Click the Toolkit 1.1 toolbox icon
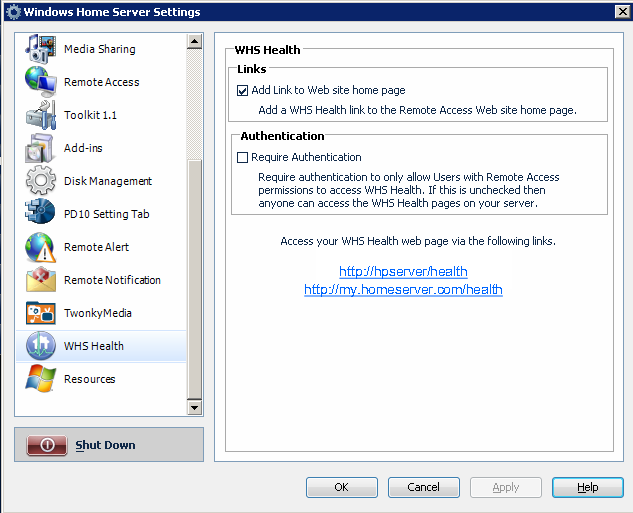Viewport: 633px width, 513px height. (40, 115)
